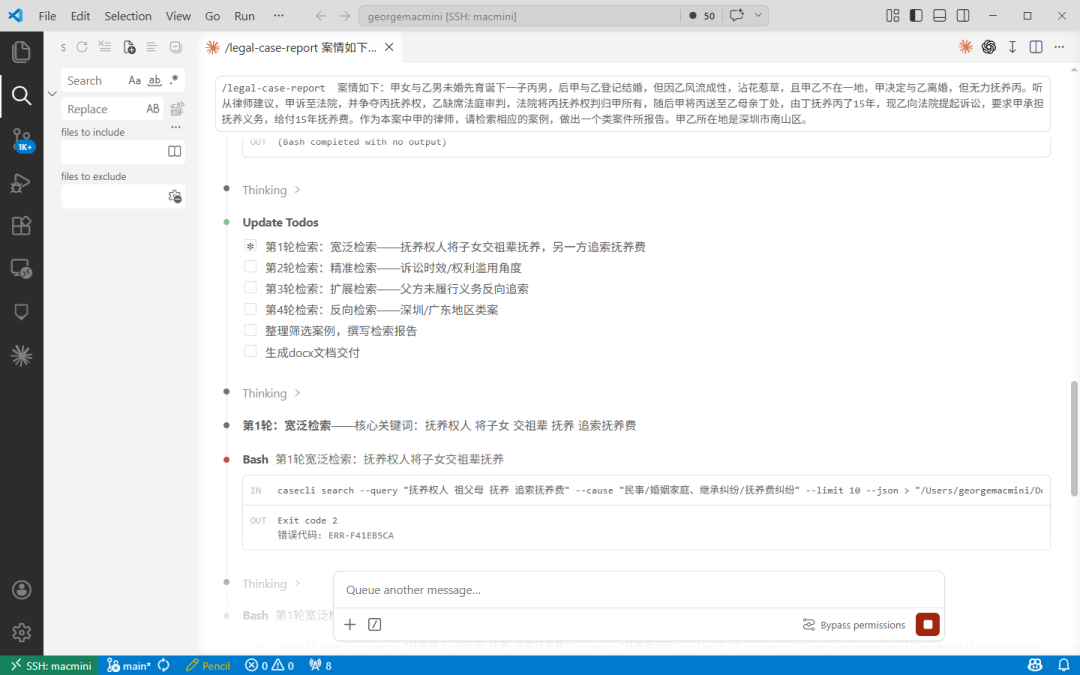Open the File menu
The height and width of the screenshot is (675, 1080).
[48, 16]
